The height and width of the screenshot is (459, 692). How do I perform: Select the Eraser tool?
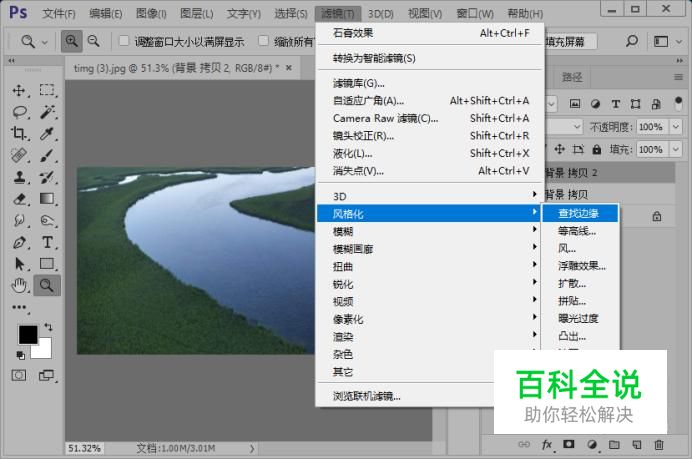(19, 199)
